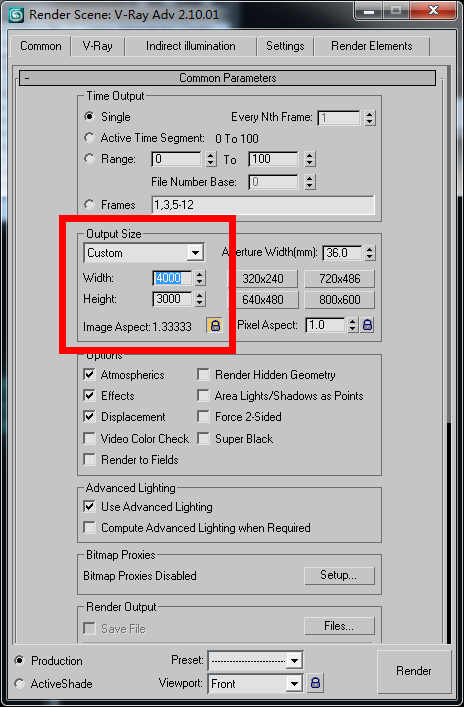Click the Height spinner arrows

click(x=200, y=298)
